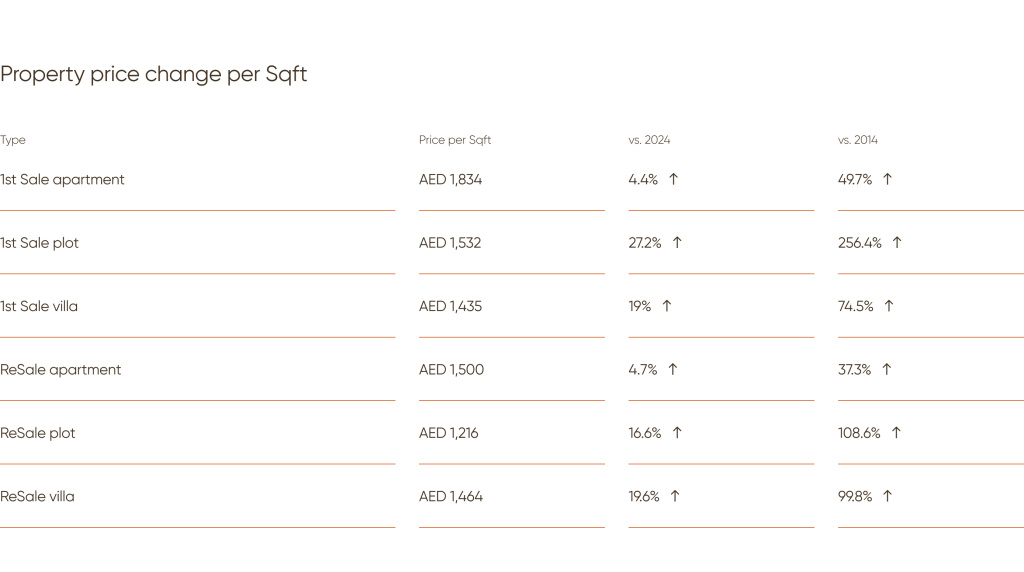
Task: Click up arrow next to 49.7% value
Action: pyautogui.click(x=888, y=179)
